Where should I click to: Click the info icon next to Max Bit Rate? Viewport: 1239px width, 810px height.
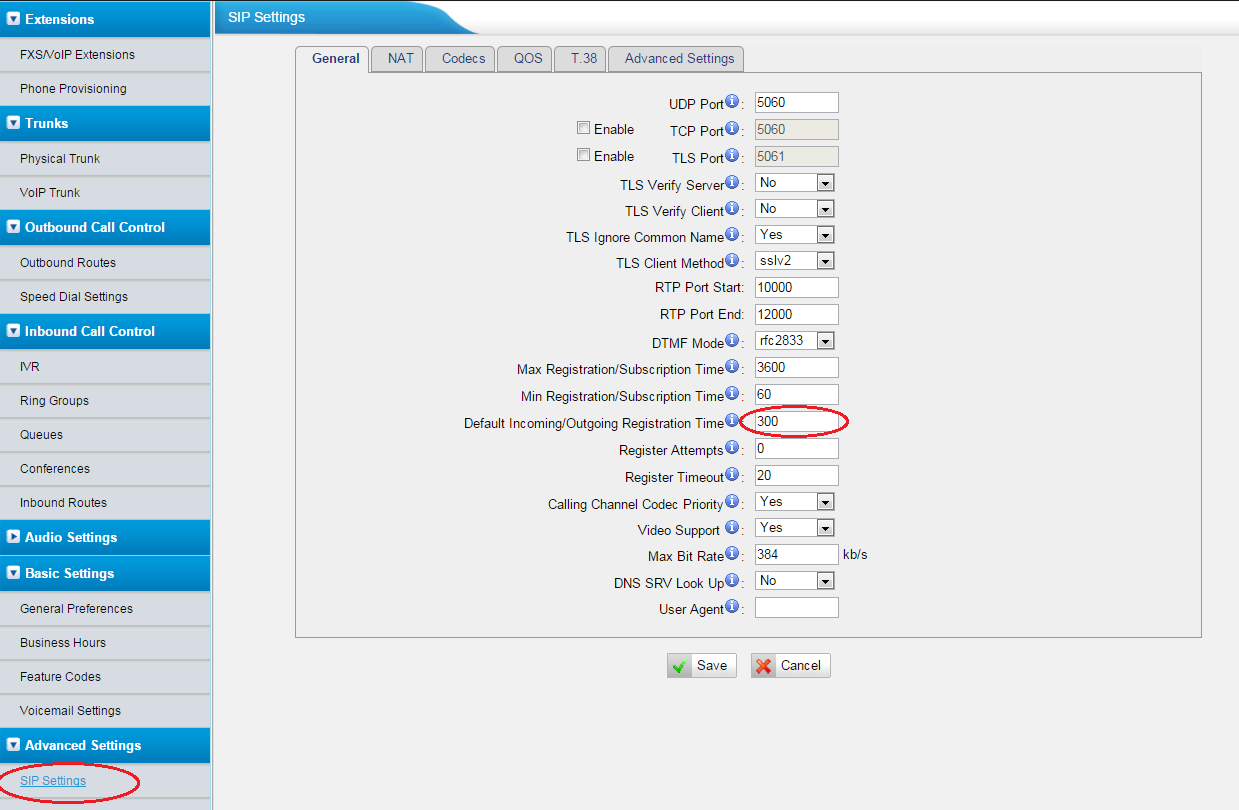732,553
